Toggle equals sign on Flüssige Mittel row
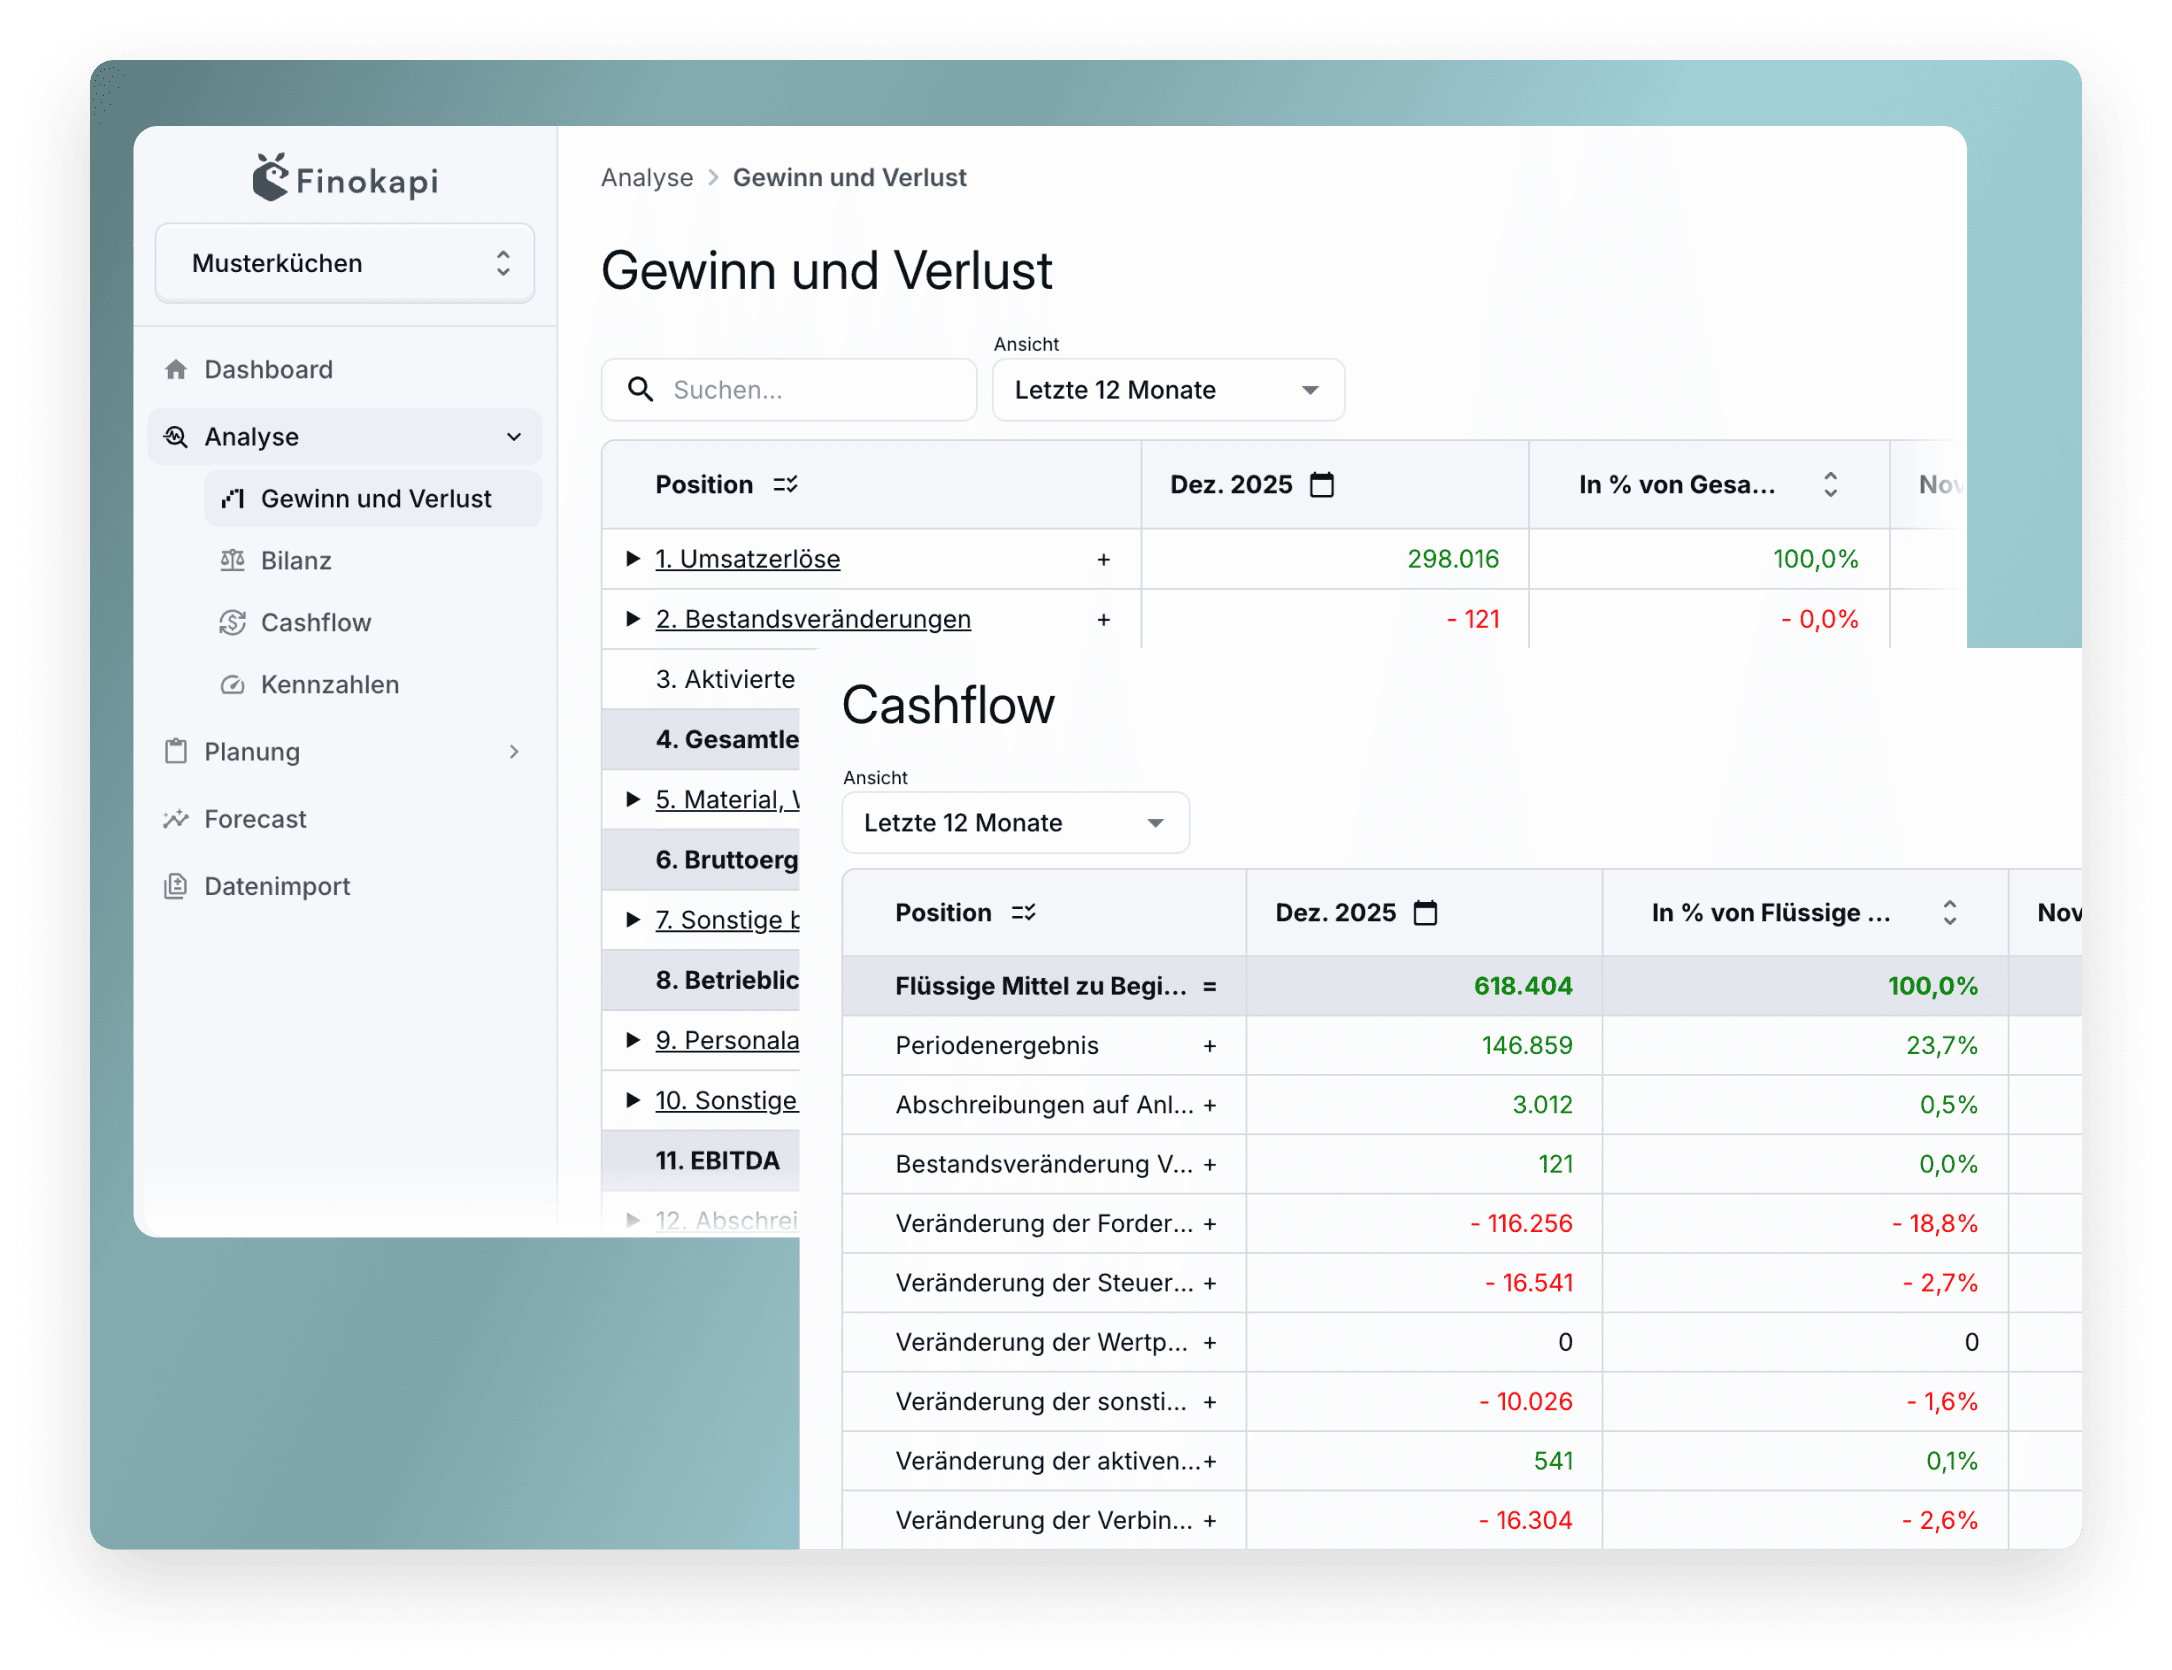The height and width of the screenshot is (1670, 2172). coord(1209,987)
